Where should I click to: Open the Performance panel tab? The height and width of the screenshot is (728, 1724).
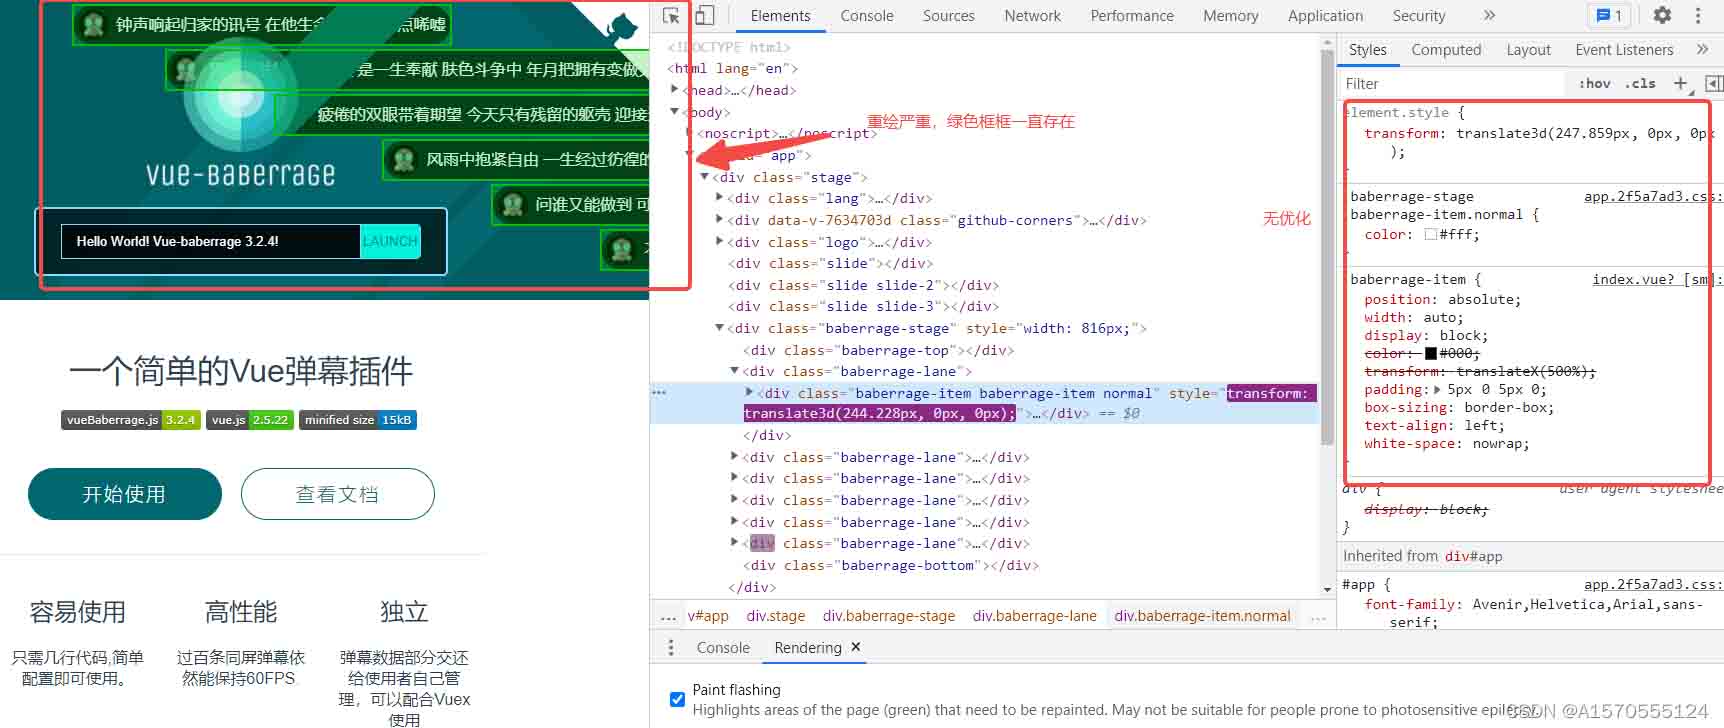(x=1132, y=16)
